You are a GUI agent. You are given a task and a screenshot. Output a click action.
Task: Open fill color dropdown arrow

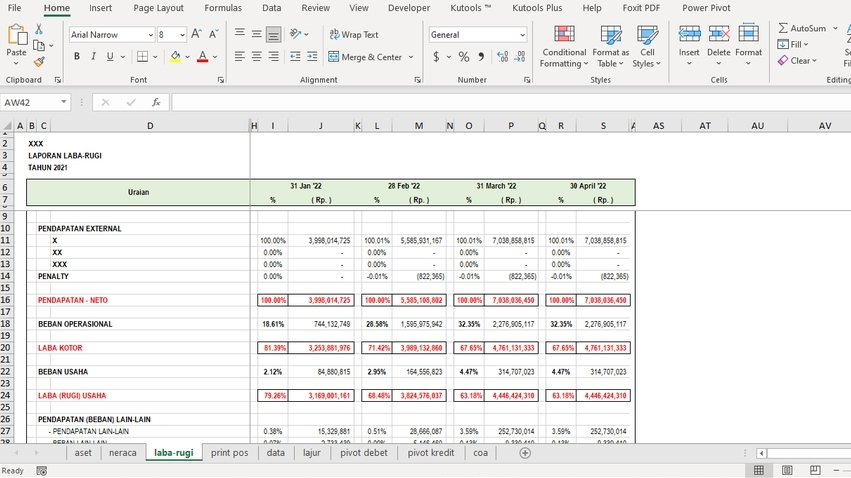(187, 57)
